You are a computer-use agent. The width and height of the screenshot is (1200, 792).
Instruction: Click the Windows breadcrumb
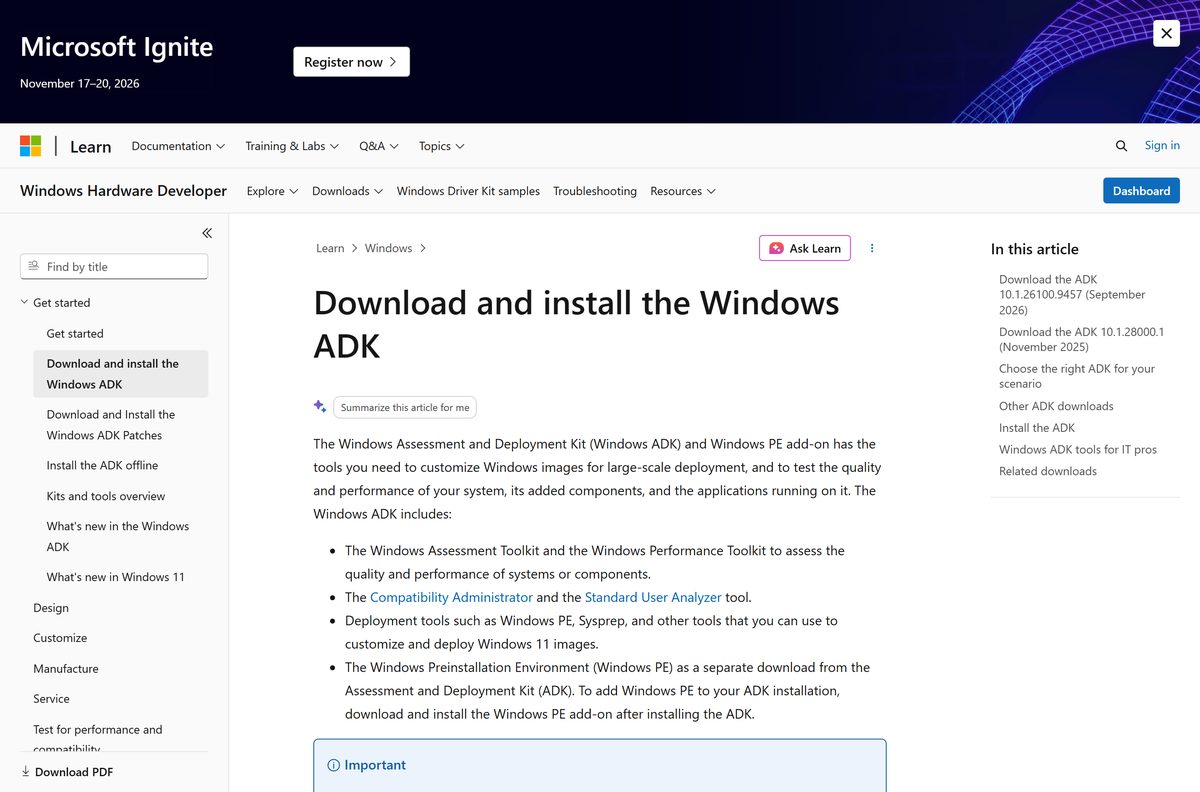click(x=388, y=248)
